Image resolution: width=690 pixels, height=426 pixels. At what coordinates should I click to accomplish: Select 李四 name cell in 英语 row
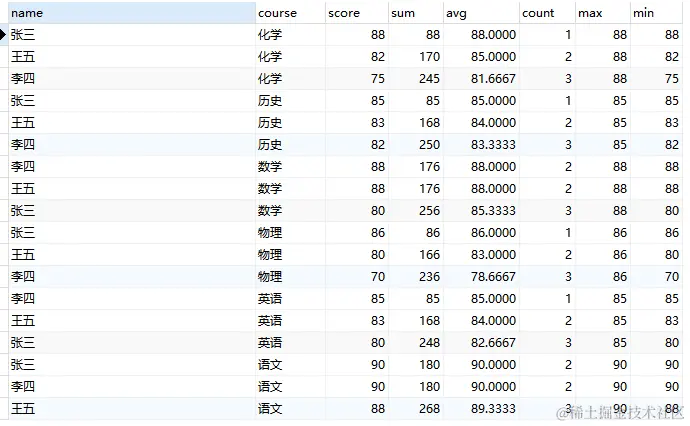point(132,299)
